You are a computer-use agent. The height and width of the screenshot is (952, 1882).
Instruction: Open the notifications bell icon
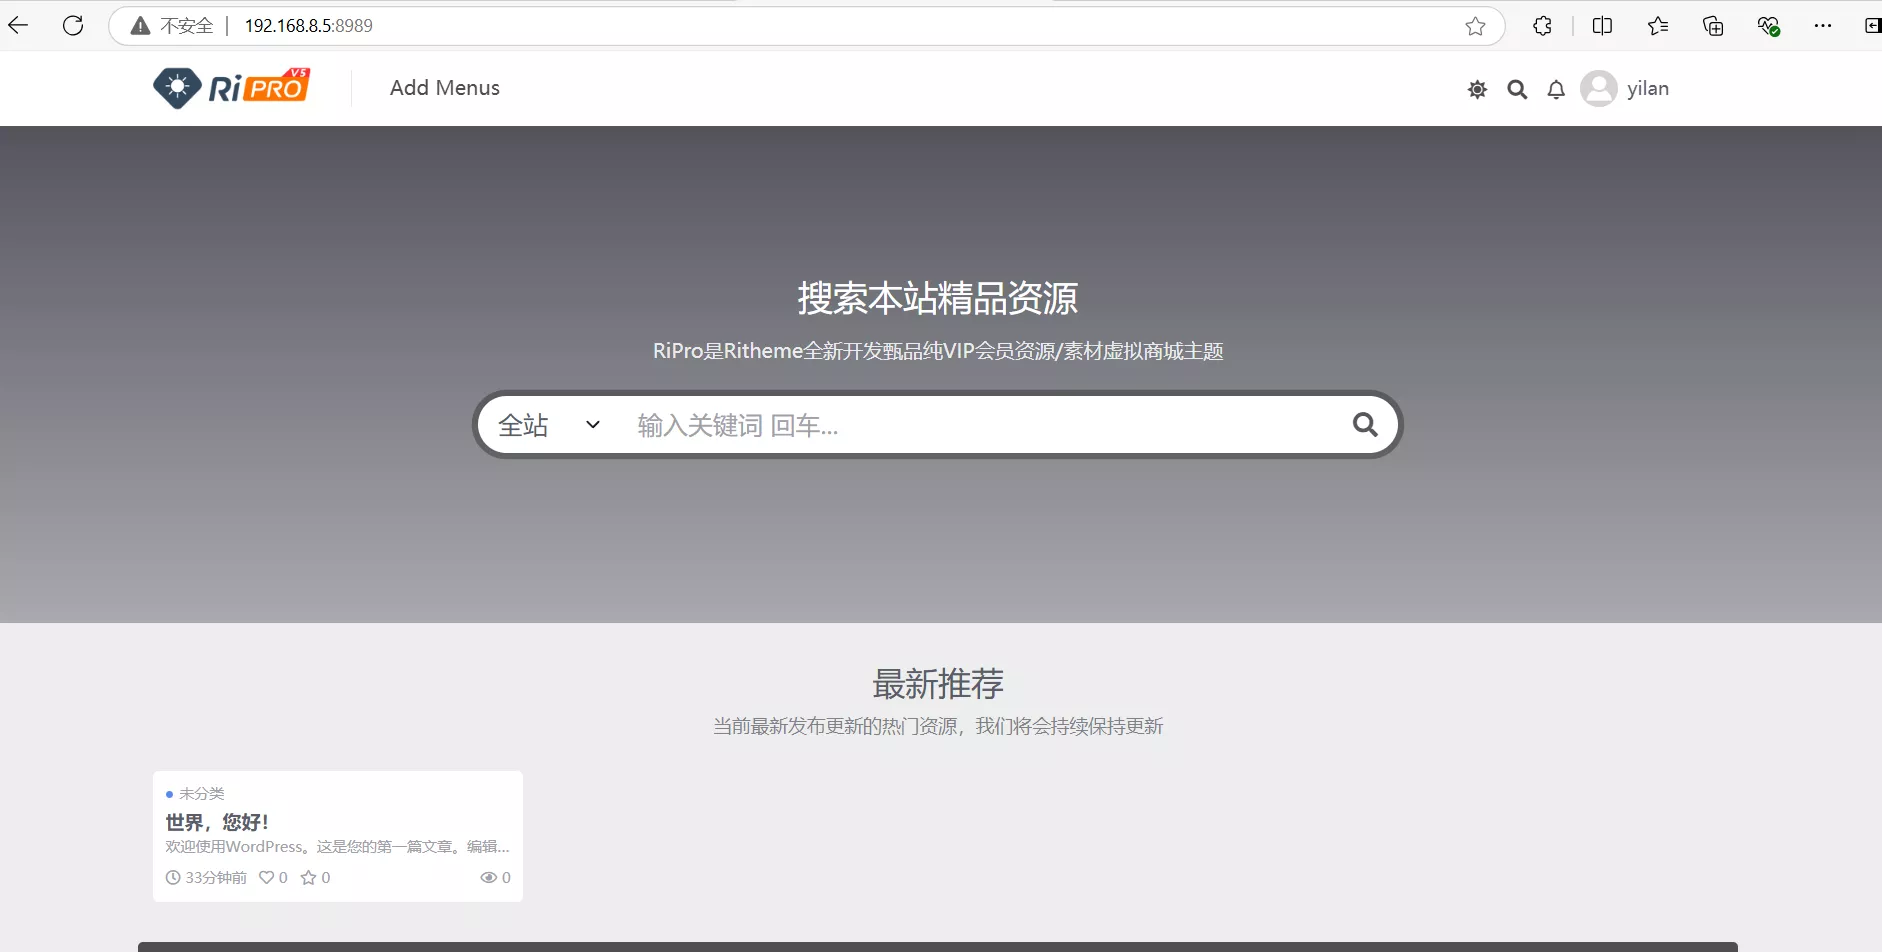(x=1556, y=90)
